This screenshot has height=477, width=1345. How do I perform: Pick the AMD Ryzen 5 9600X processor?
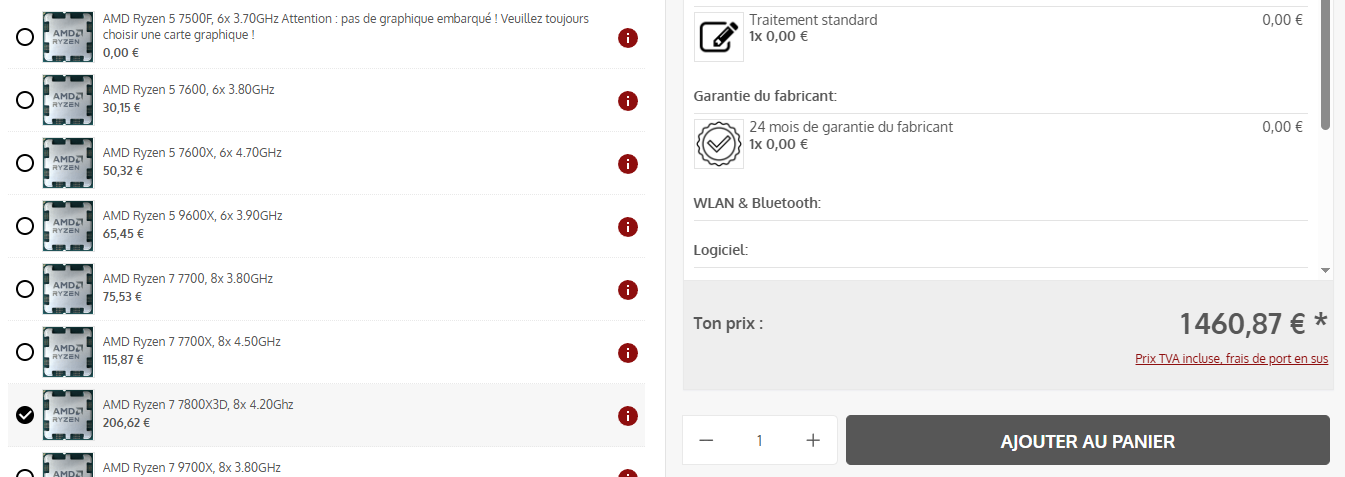[25, 227]
